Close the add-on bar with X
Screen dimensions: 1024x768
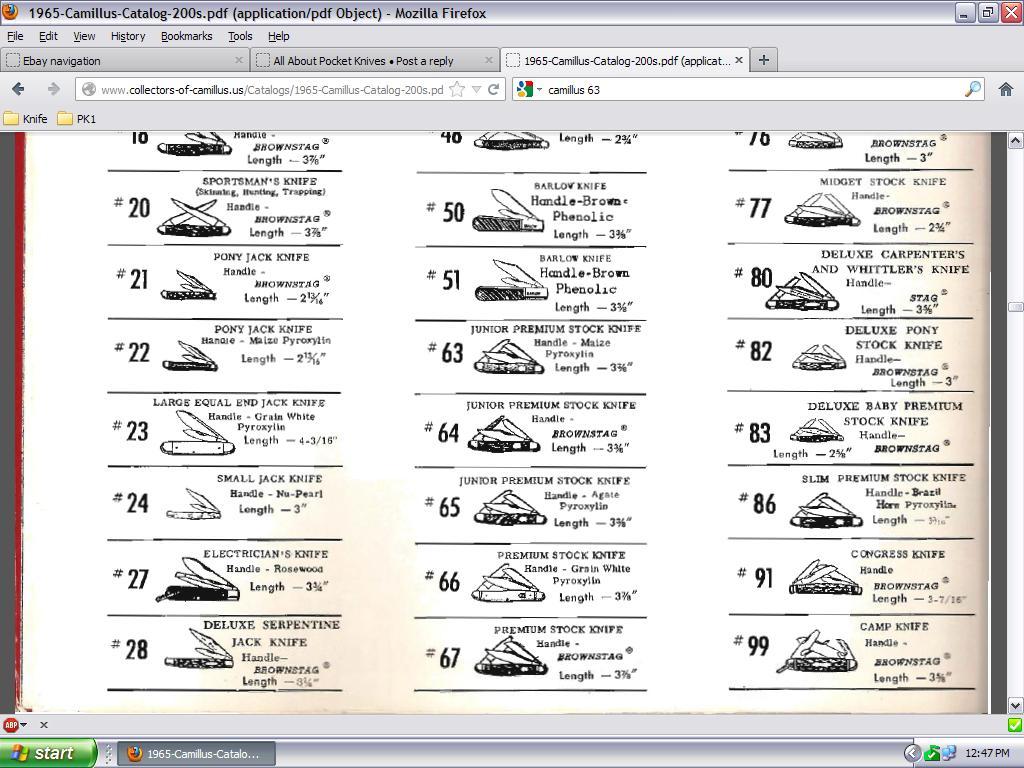44,724
